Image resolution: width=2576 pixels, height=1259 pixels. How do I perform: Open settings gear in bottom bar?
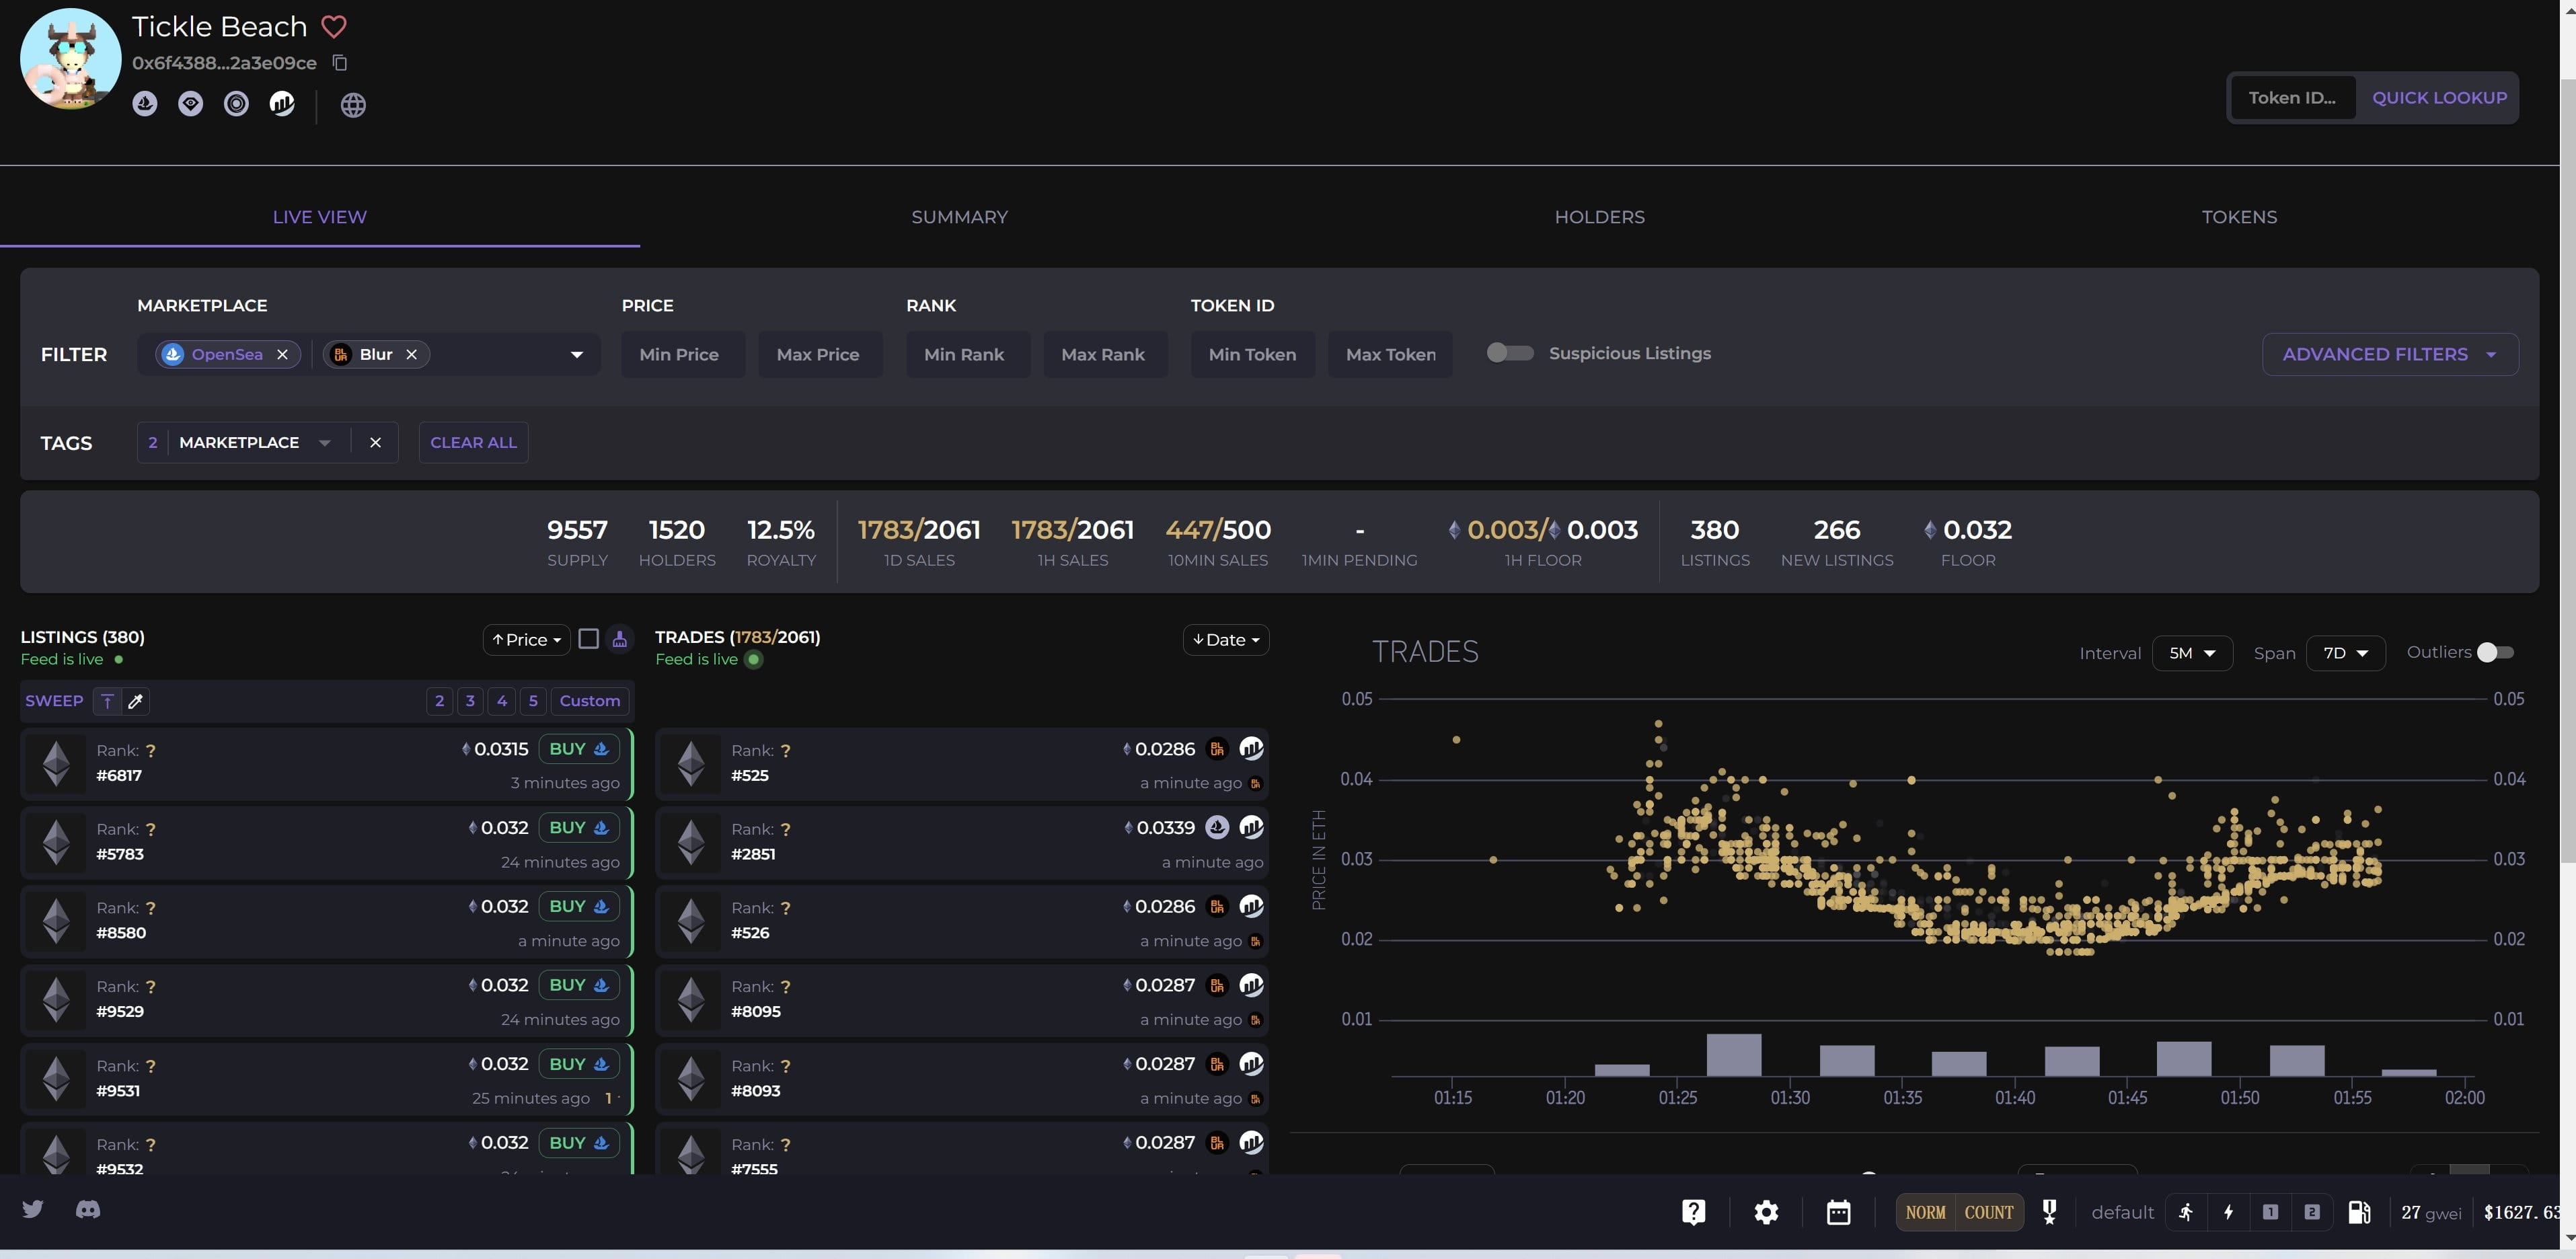(x=1766, y=1212)
